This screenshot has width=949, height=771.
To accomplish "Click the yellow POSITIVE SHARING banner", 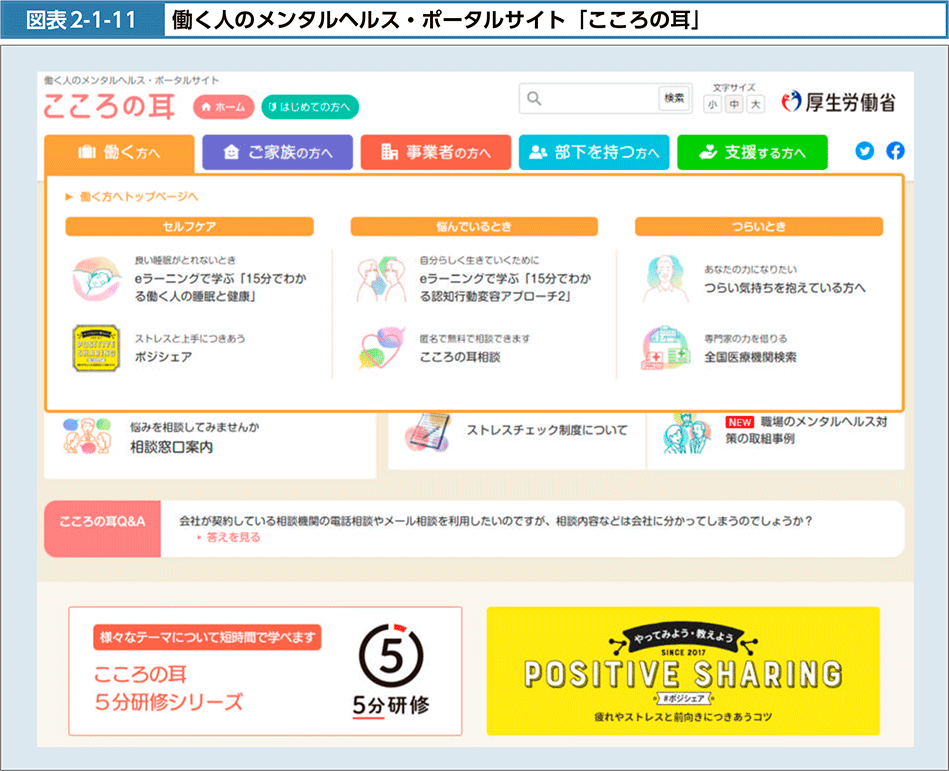I will tap(683, 671).
